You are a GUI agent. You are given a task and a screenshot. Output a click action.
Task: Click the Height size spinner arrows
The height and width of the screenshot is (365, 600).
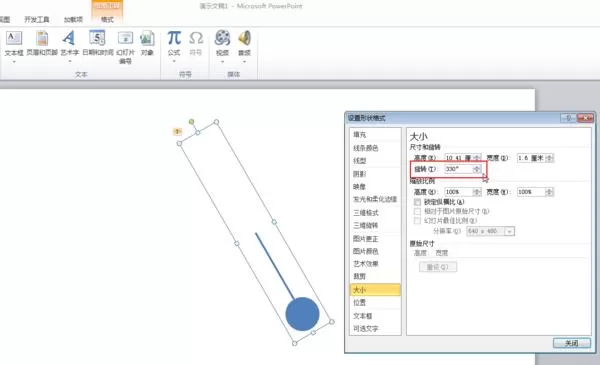[477, 158]
